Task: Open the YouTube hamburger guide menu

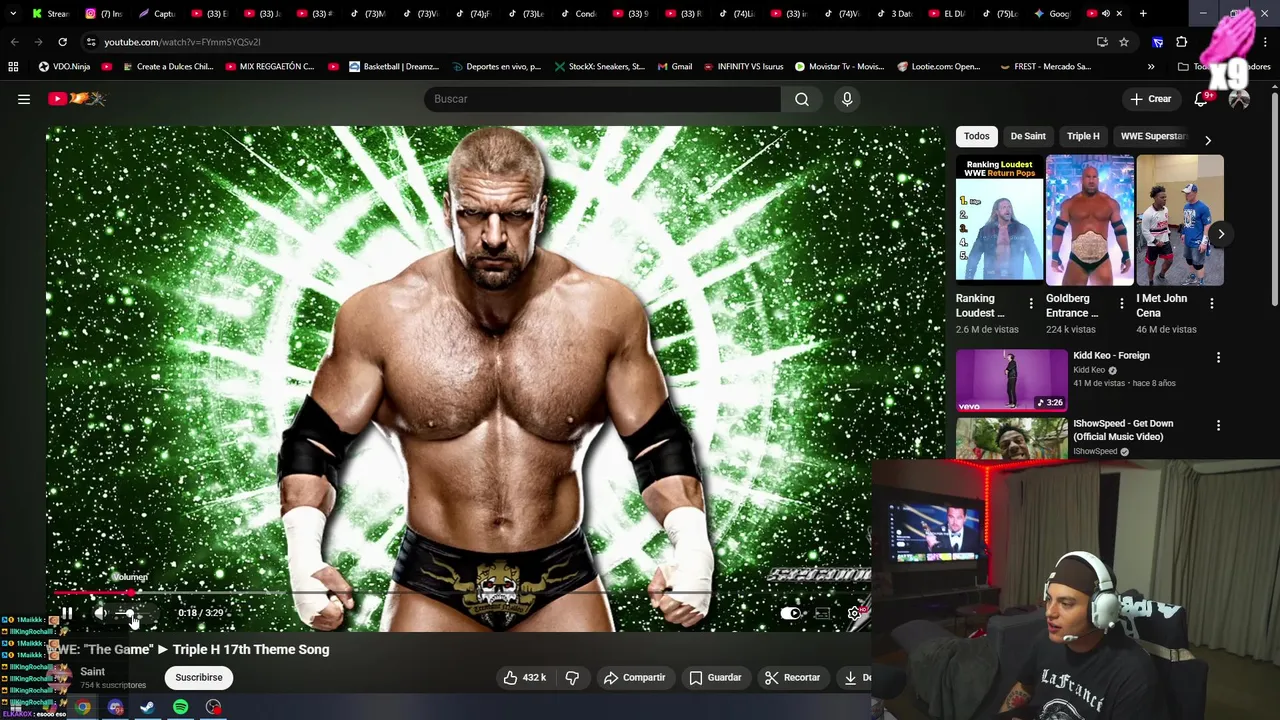Action: tap(24, 99)
